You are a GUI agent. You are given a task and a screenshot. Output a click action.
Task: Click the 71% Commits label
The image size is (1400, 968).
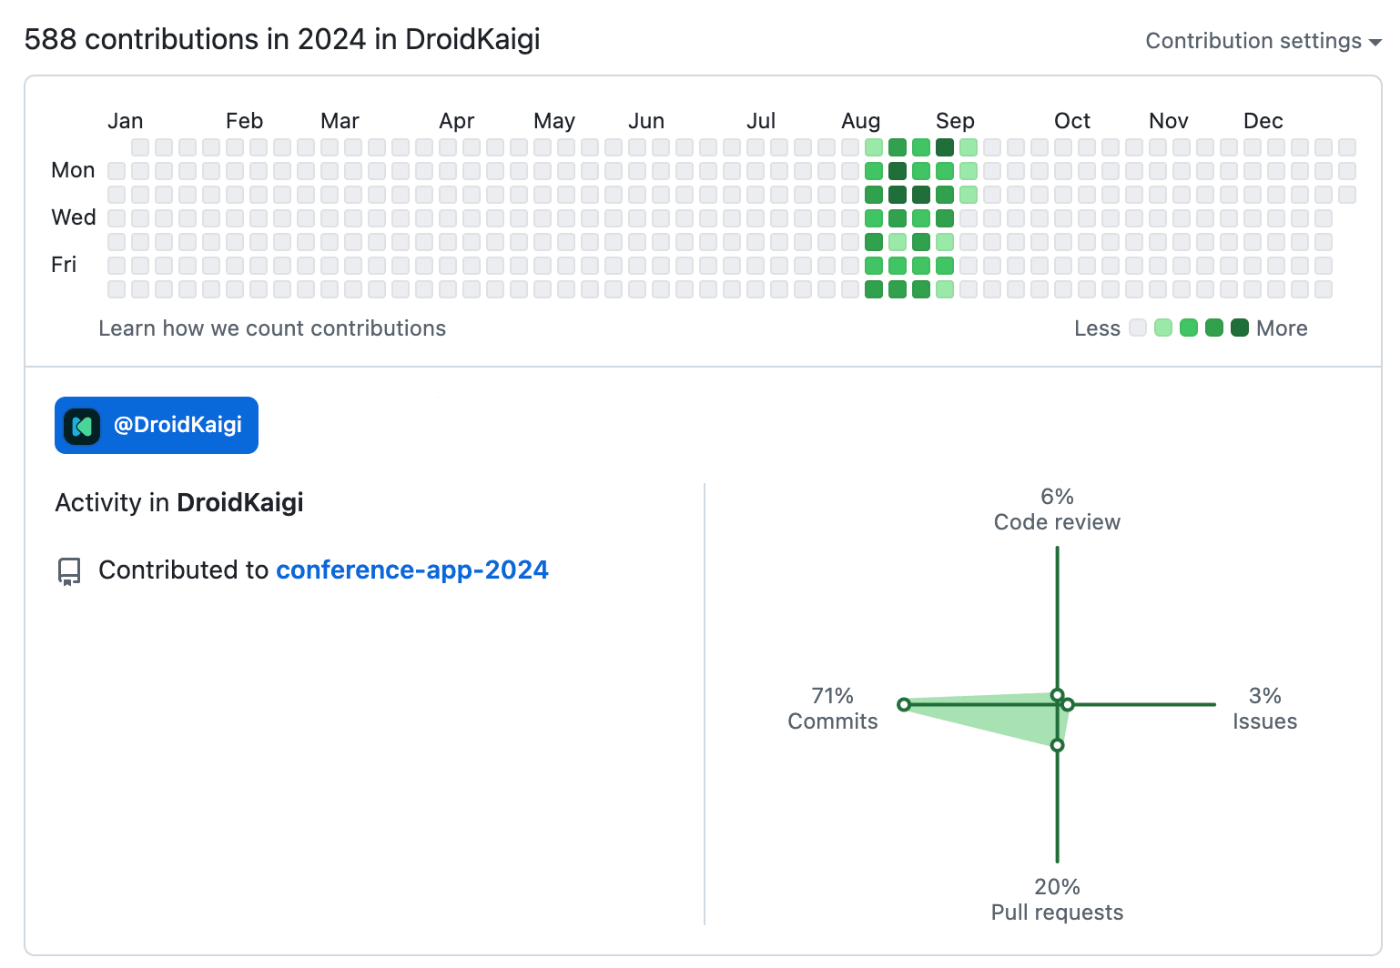click(x=832, y=708)
